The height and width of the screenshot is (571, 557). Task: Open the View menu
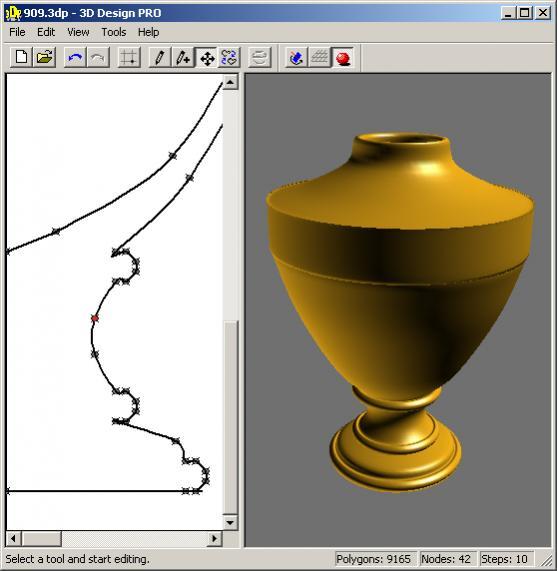coord(78,32)
